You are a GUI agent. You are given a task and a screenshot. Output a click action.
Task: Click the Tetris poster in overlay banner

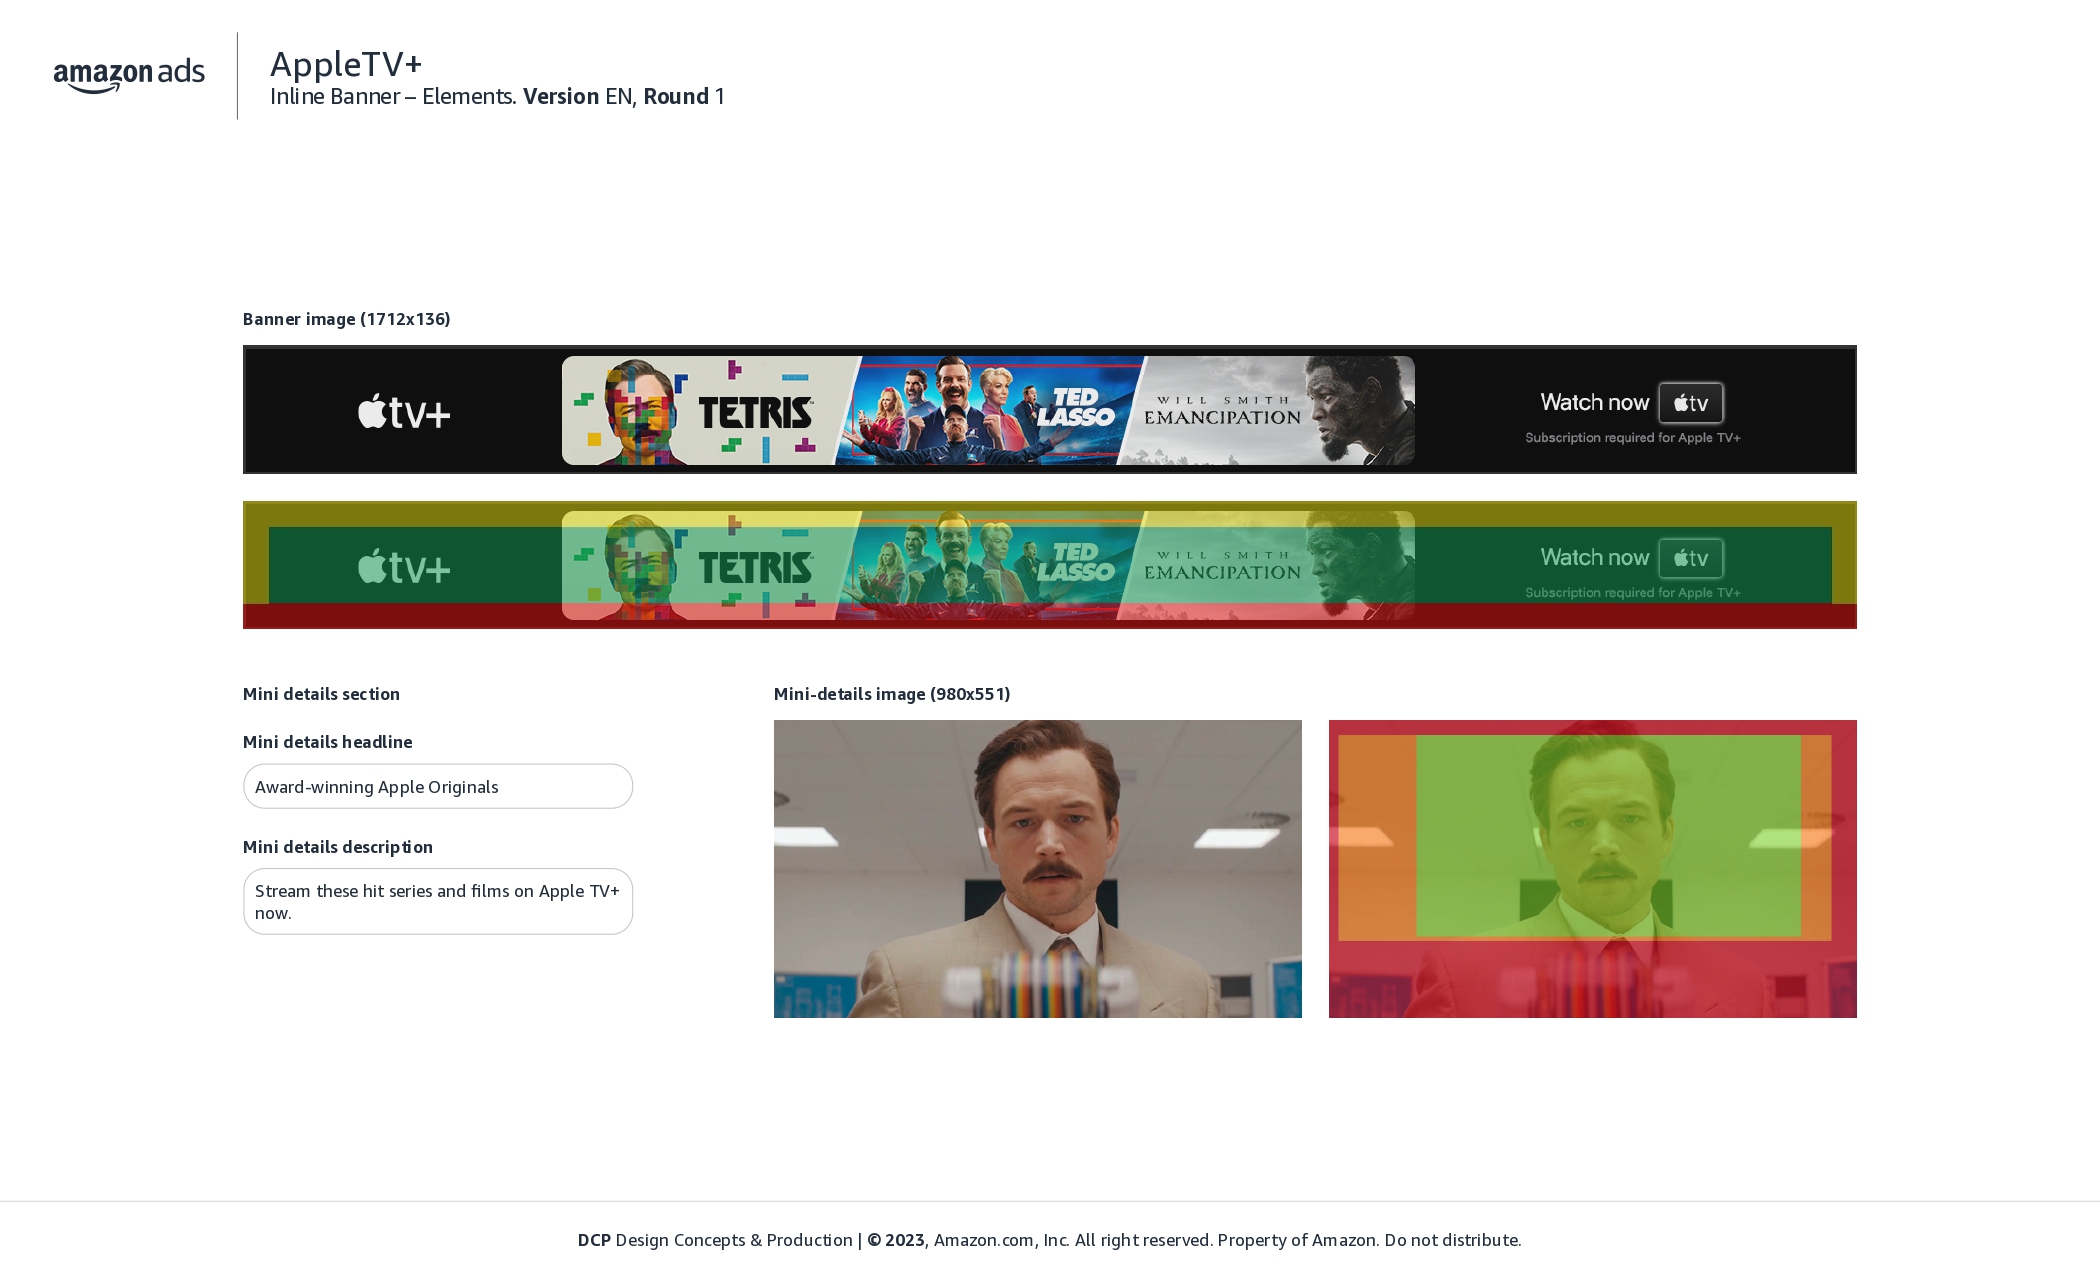705,565
